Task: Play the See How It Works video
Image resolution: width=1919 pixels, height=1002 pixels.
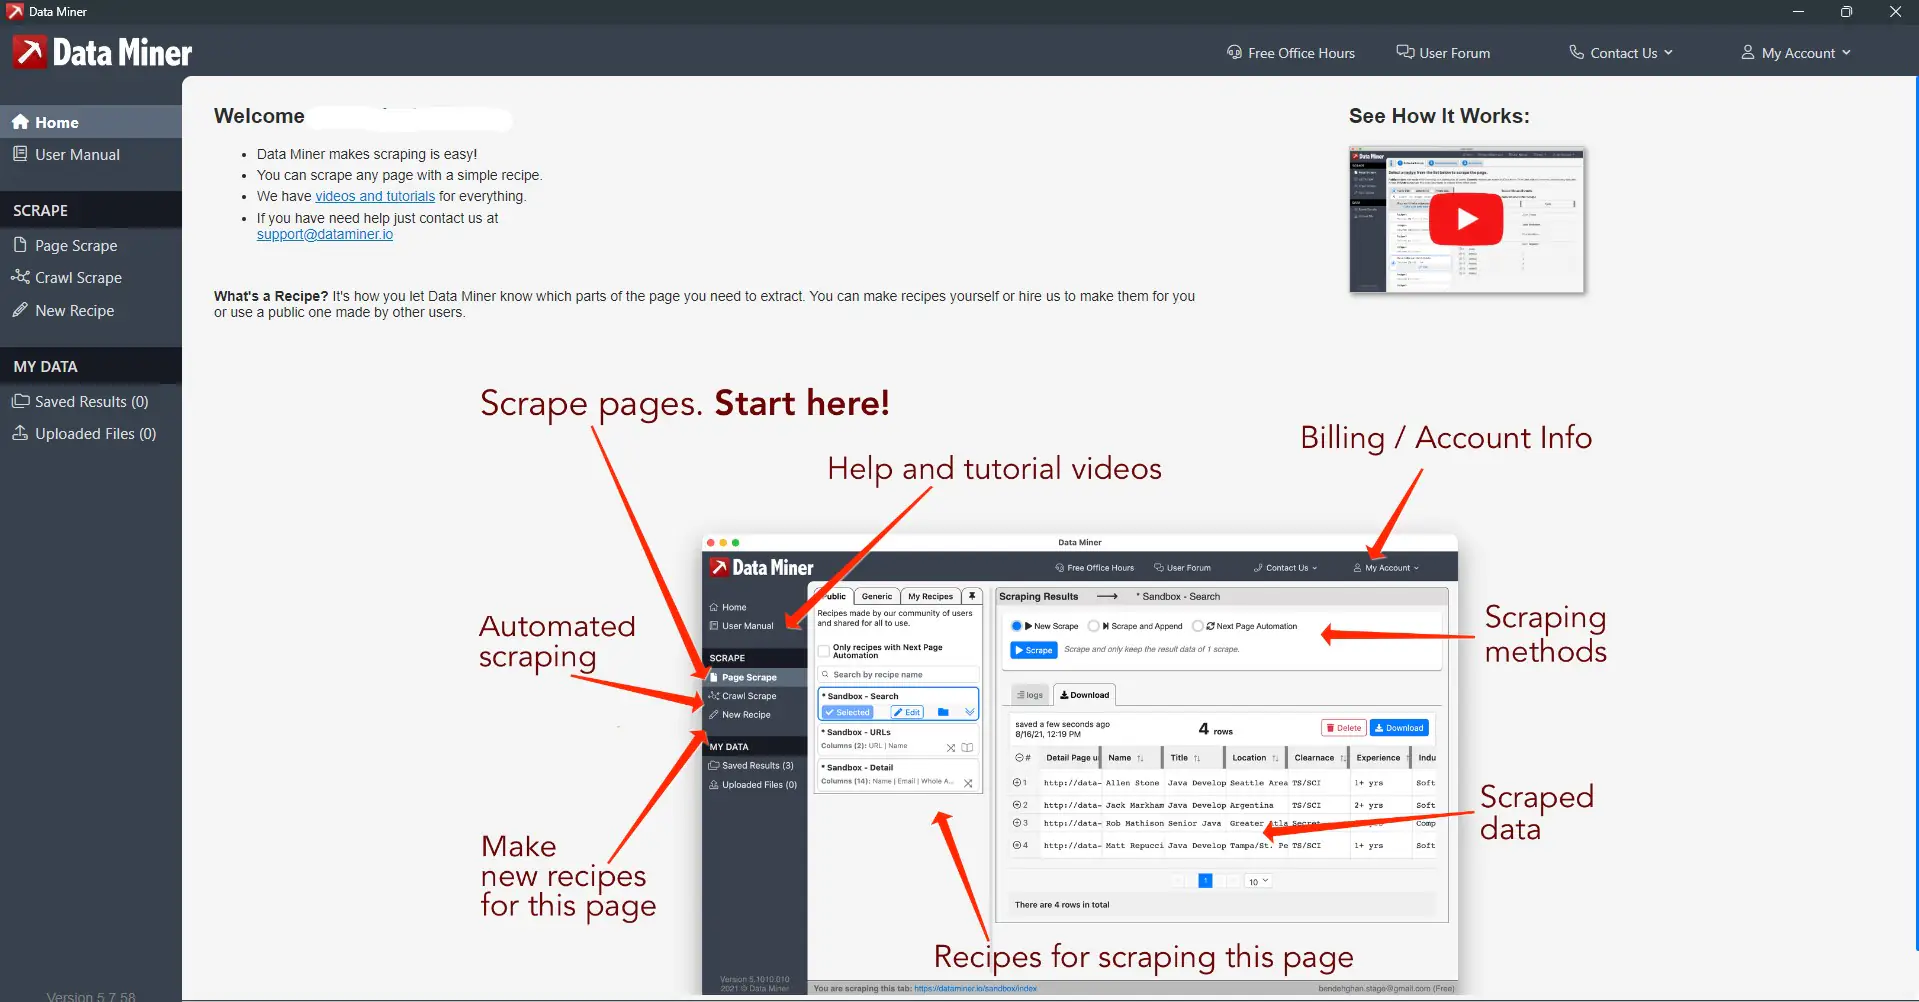Action: (x=1466, y=219)
